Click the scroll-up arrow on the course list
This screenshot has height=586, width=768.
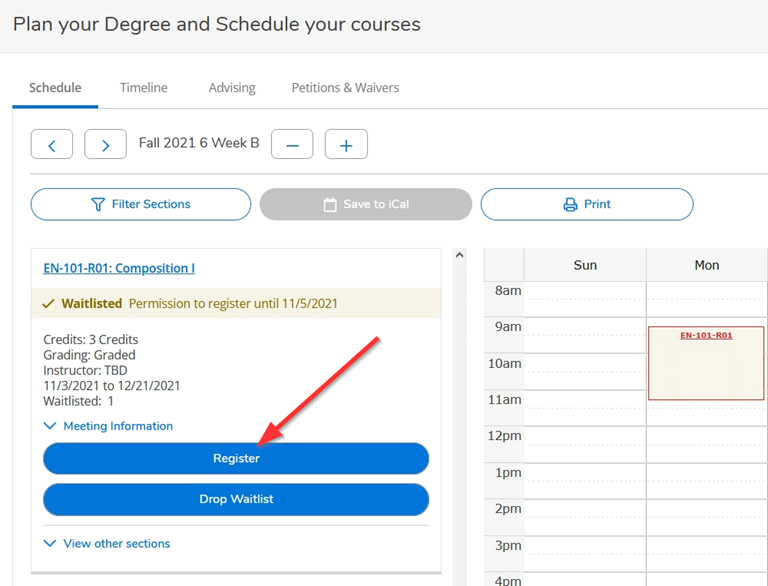coord(459,255)
